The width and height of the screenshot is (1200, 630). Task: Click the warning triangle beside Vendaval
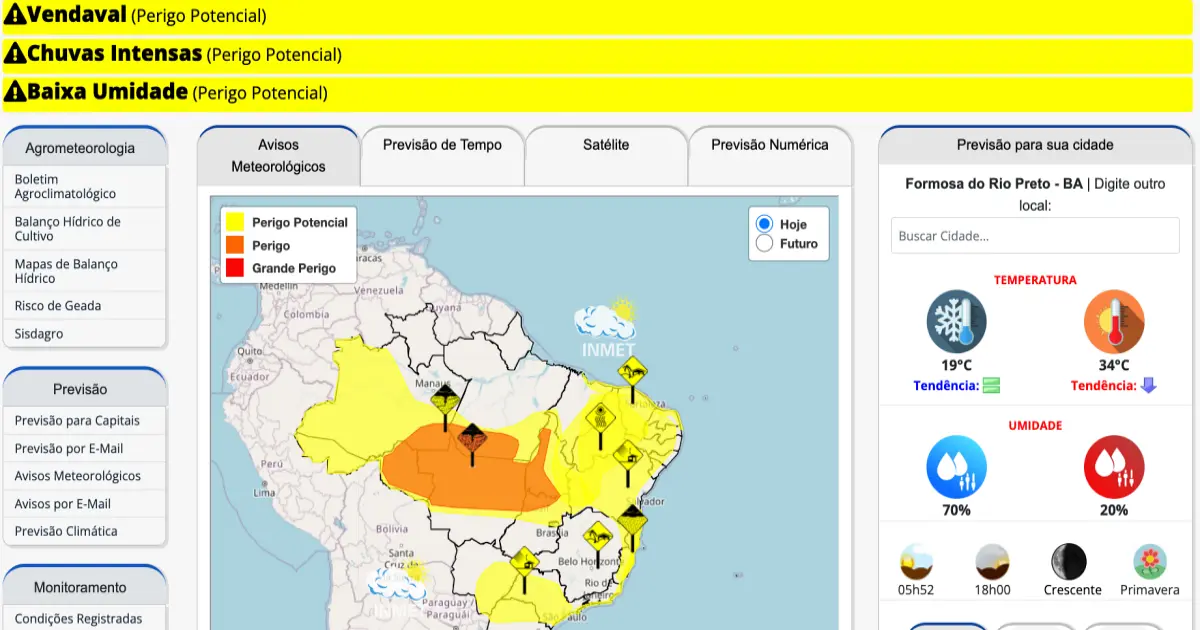[15, 15]
